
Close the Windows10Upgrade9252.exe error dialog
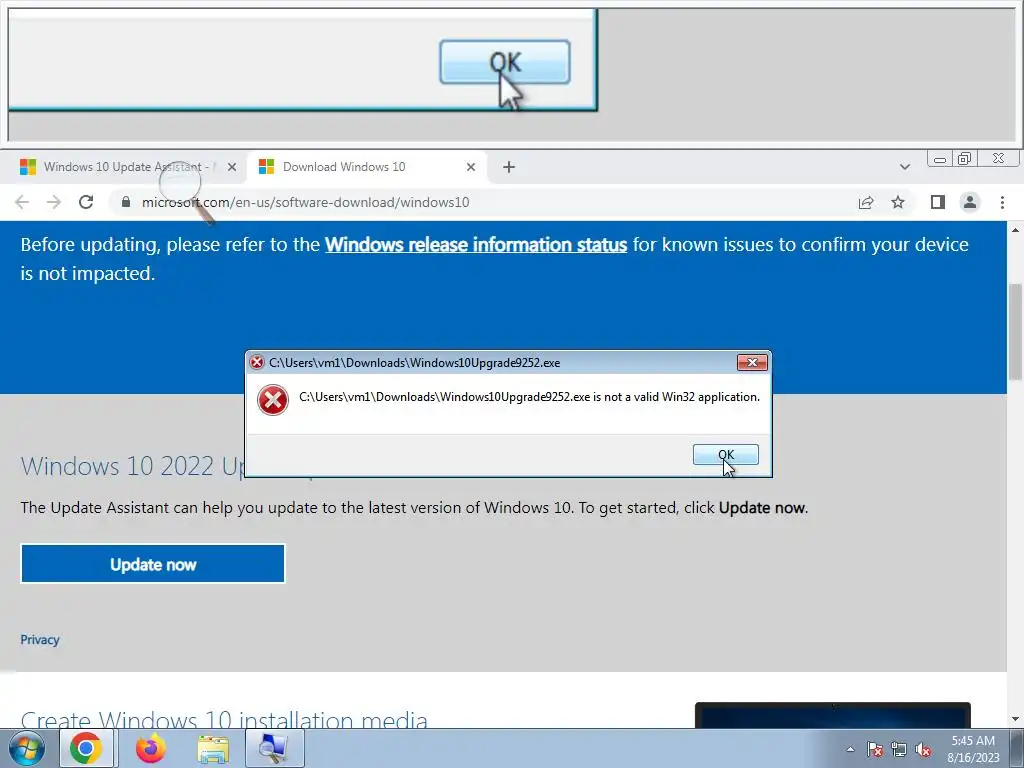click(x=752, y=362)
